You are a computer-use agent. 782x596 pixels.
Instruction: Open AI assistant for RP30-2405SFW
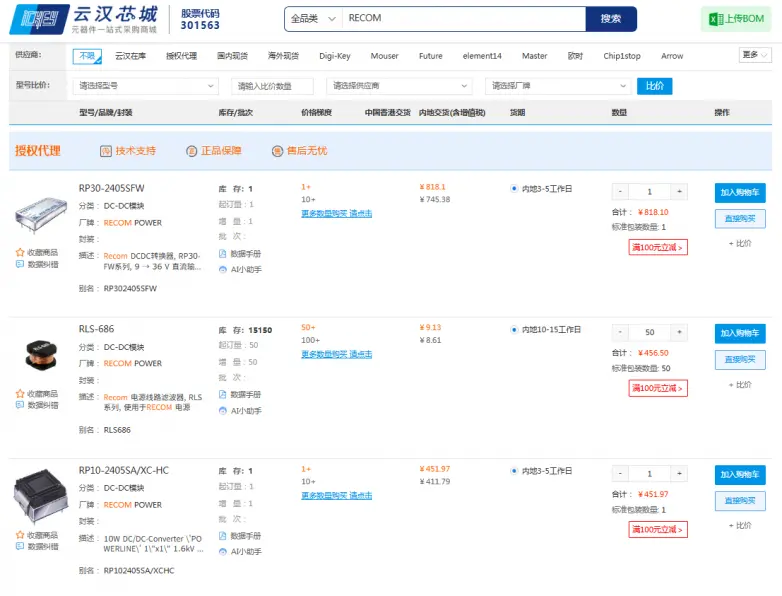(223, 269)
